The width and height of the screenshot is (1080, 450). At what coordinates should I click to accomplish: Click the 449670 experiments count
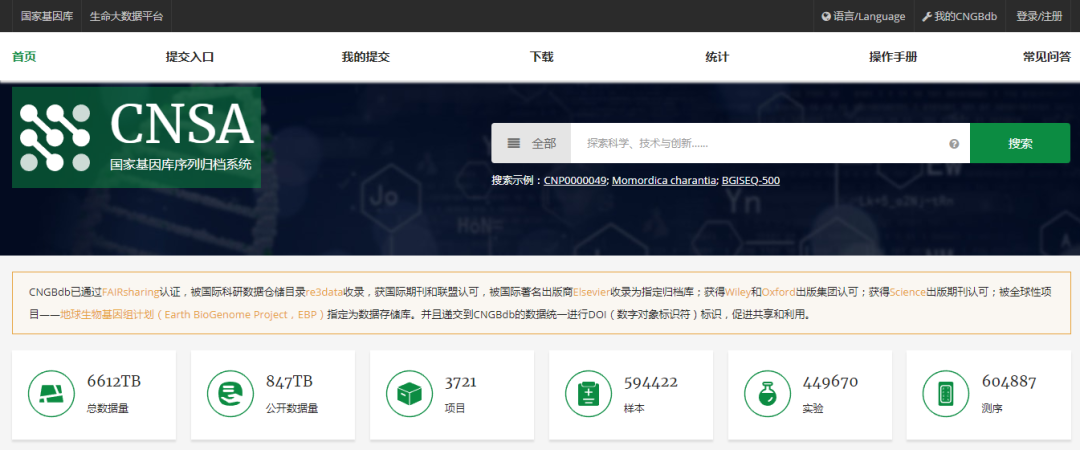point(830,382)
